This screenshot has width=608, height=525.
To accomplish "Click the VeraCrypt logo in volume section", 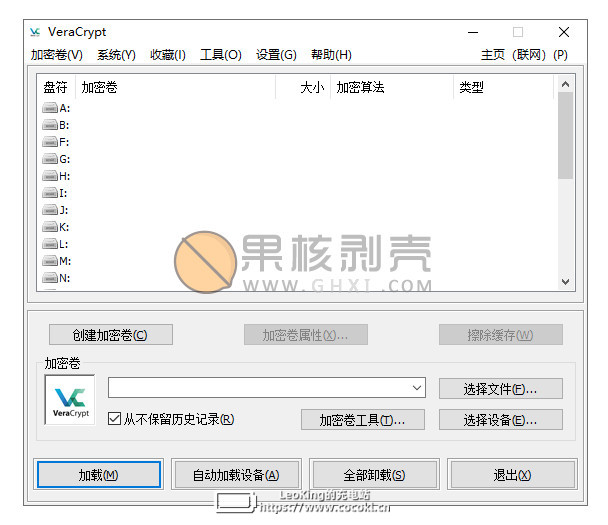I will (70, 400).
